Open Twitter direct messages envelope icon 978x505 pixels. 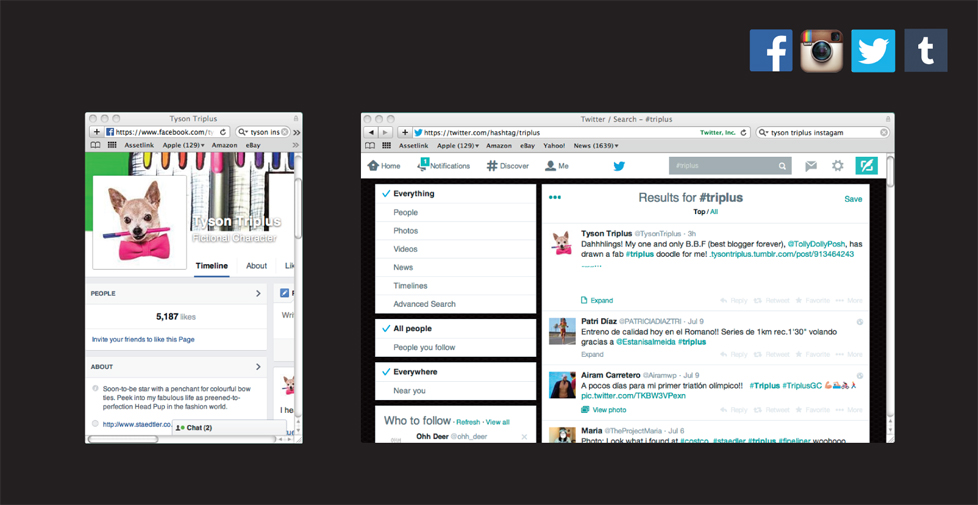811,166
